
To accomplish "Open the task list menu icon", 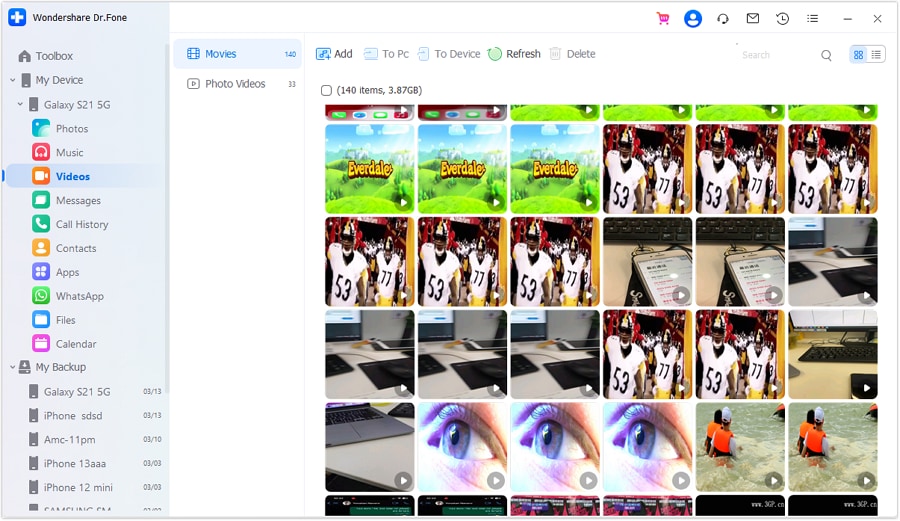I will click(812, 18).
